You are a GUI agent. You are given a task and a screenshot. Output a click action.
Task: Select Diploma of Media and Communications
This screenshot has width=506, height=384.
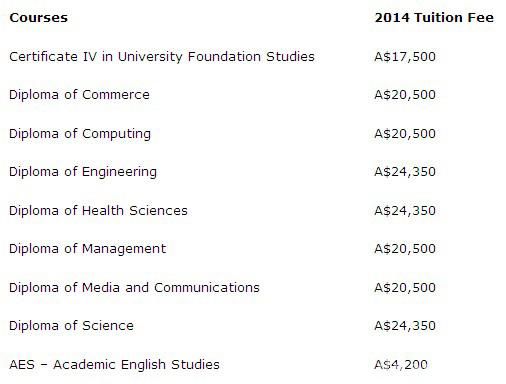(x=134, y=288)
